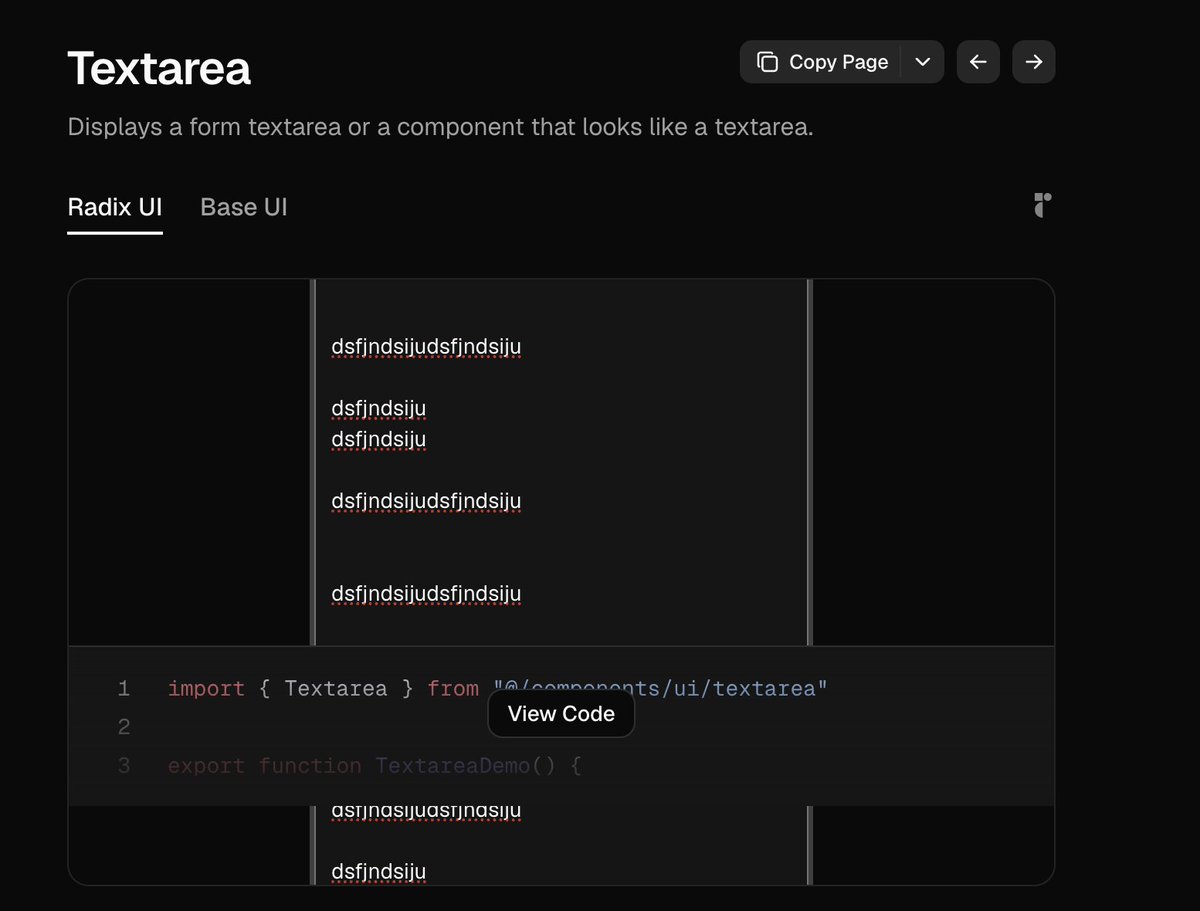
Task: Click code line 1 import statement
Action: point(498,688)
